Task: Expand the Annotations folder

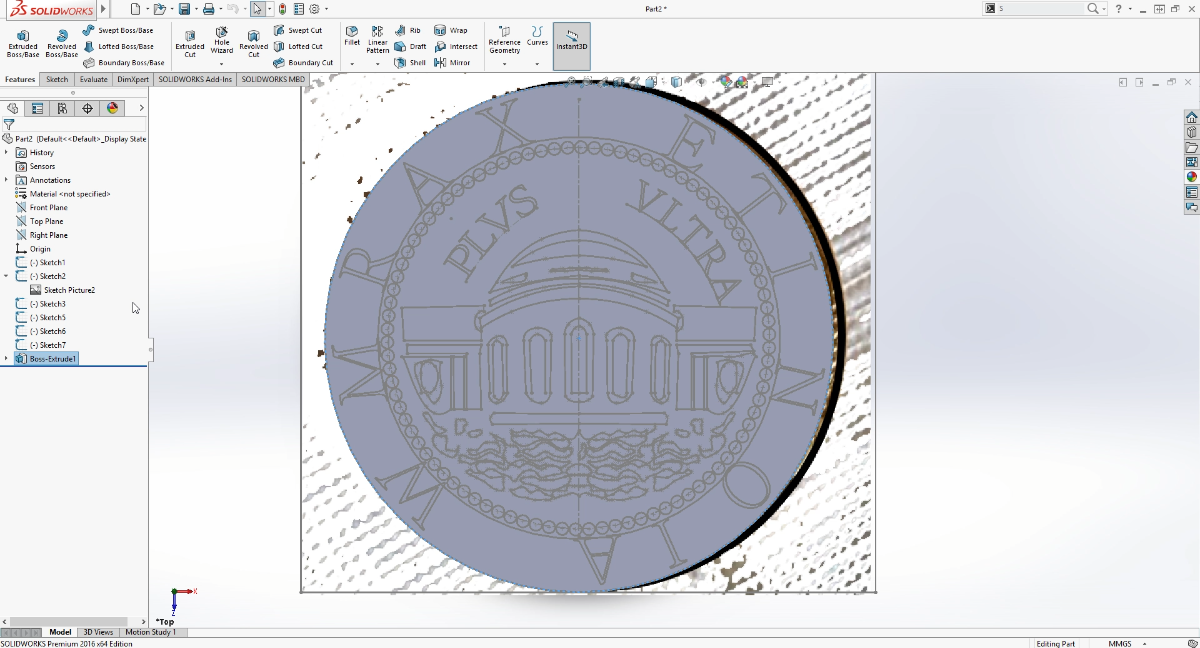Action: (7, 180)
